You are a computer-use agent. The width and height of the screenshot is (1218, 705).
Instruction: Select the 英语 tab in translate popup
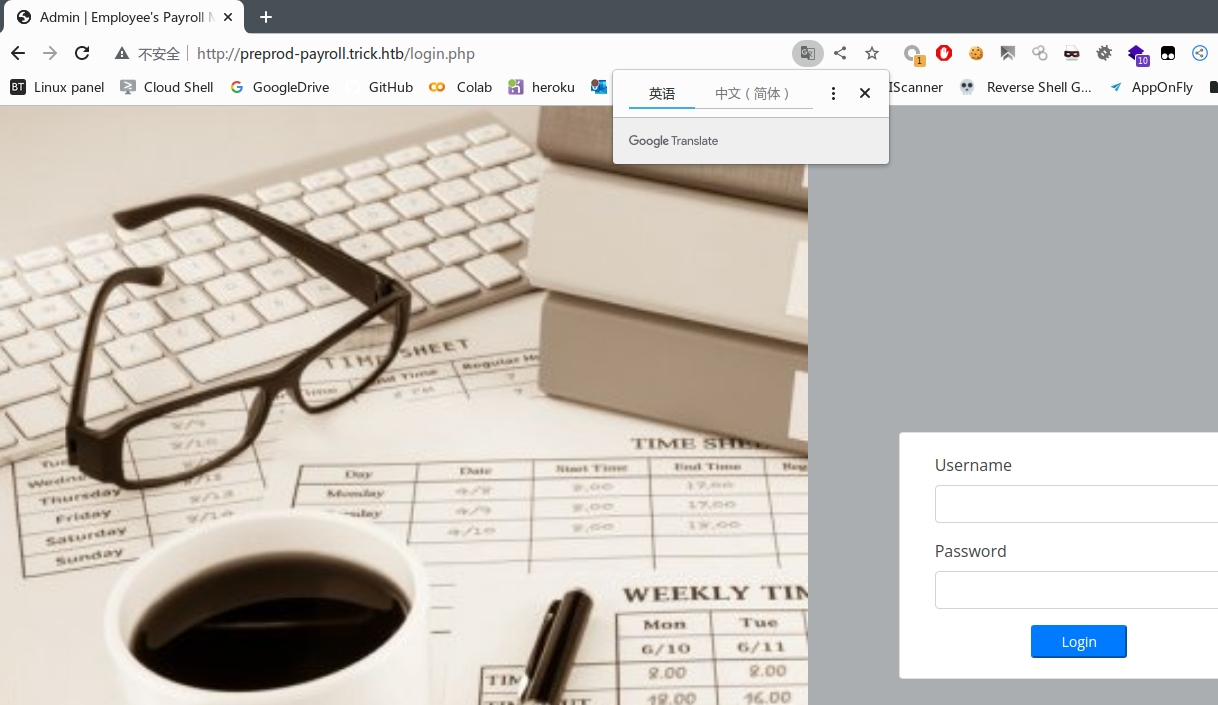[662, 93]
